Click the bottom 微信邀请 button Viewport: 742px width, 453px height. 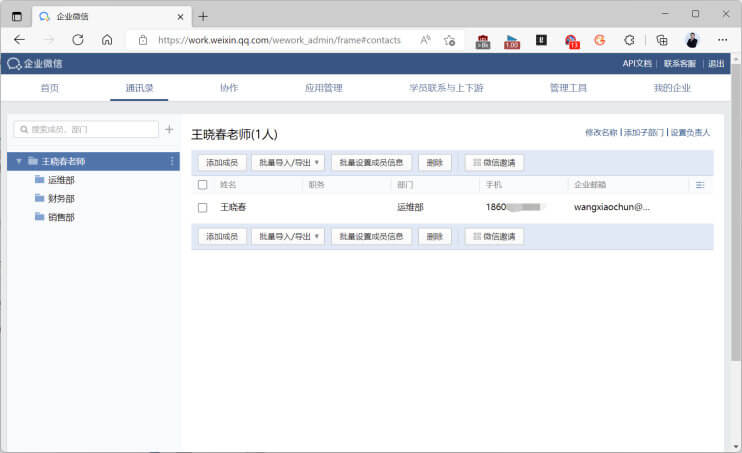(494, 236)
